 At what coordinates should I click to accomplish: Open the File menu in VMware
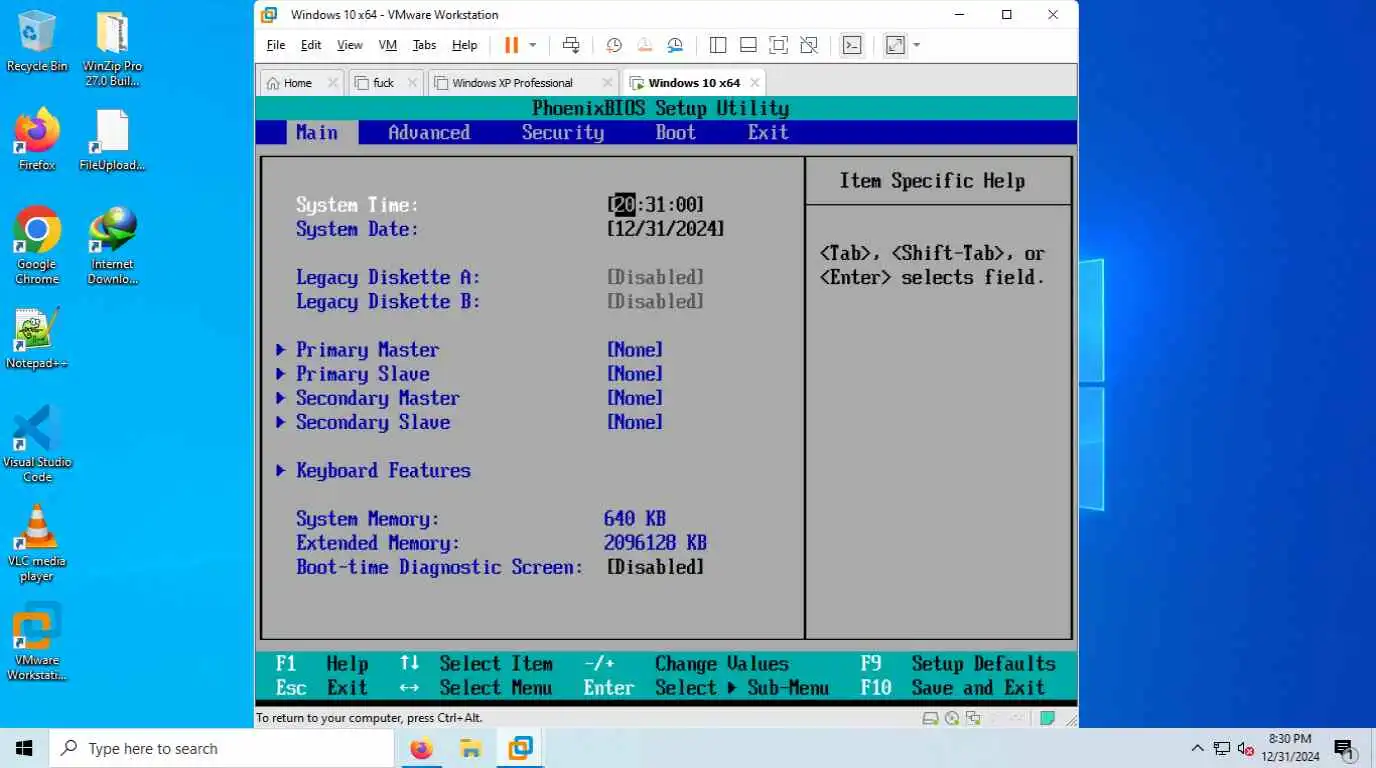276,45
